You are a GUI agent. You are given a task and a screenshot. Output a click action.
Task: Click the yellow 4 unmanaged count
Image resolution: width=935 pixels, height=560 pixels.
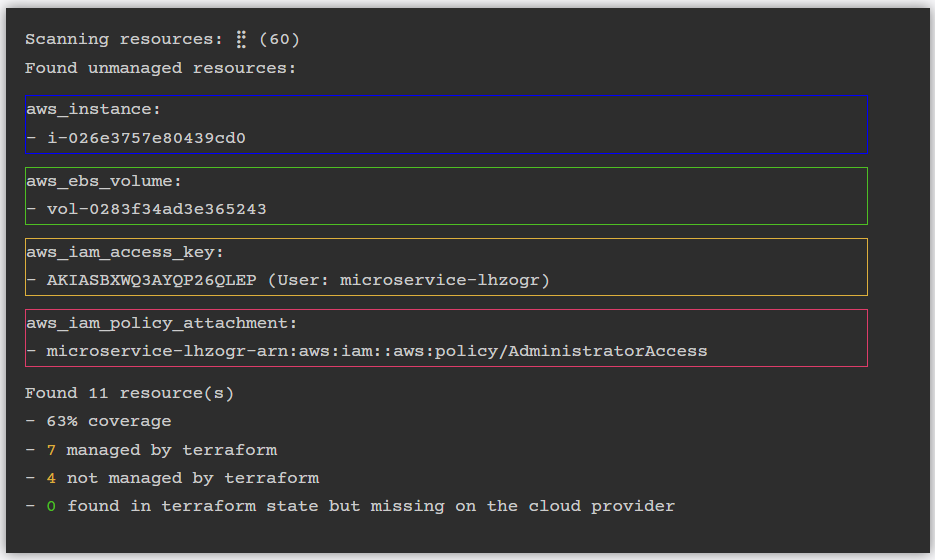point(51,478)
